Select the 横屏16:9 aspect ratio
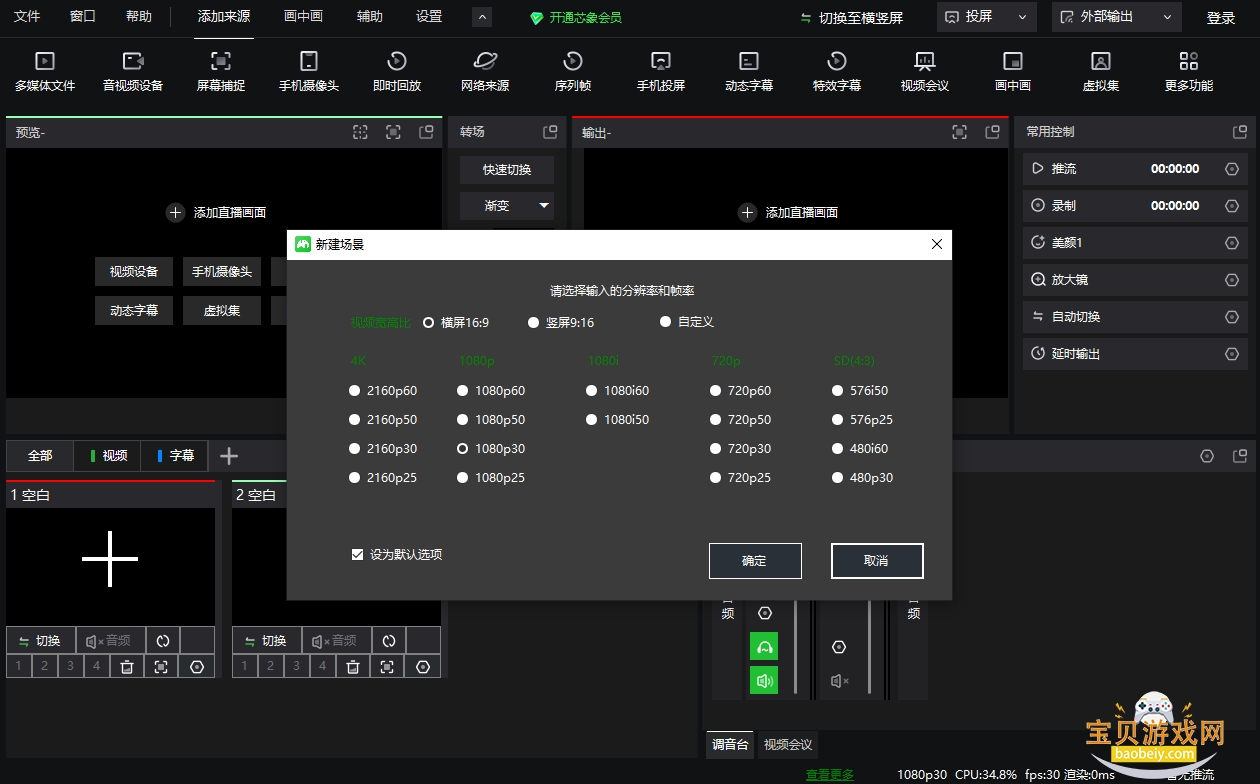The image size is (1260, 784). point(457,322)
